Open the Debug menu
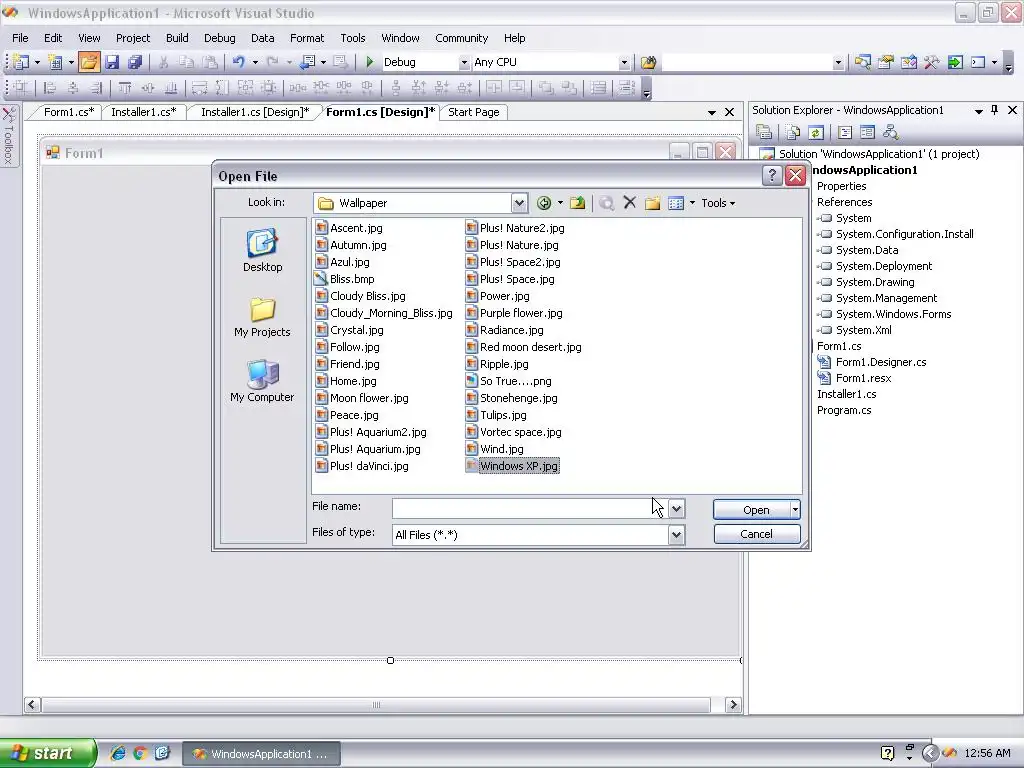This screenshot has width=1024, height=768. 219,38
